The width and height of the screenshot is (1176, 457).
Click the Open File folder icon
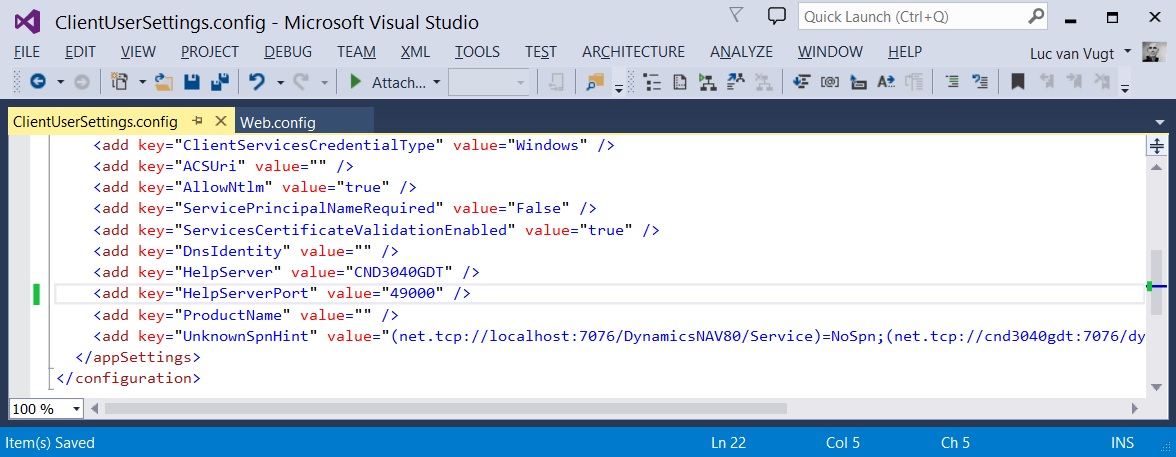pyautogui.click(x=164, y=82)
